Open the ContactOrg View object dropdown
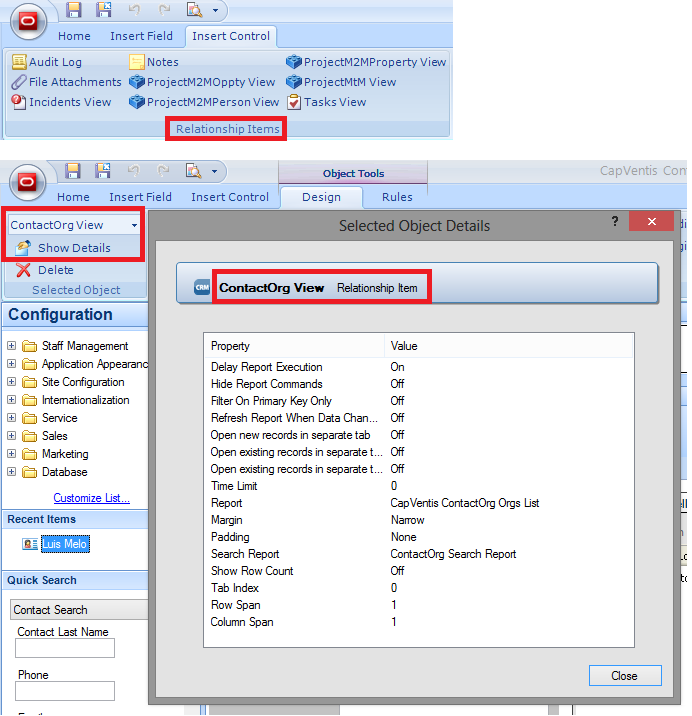Image resolution: width=692 pixels, height=716 pixels. coord(134,226)
